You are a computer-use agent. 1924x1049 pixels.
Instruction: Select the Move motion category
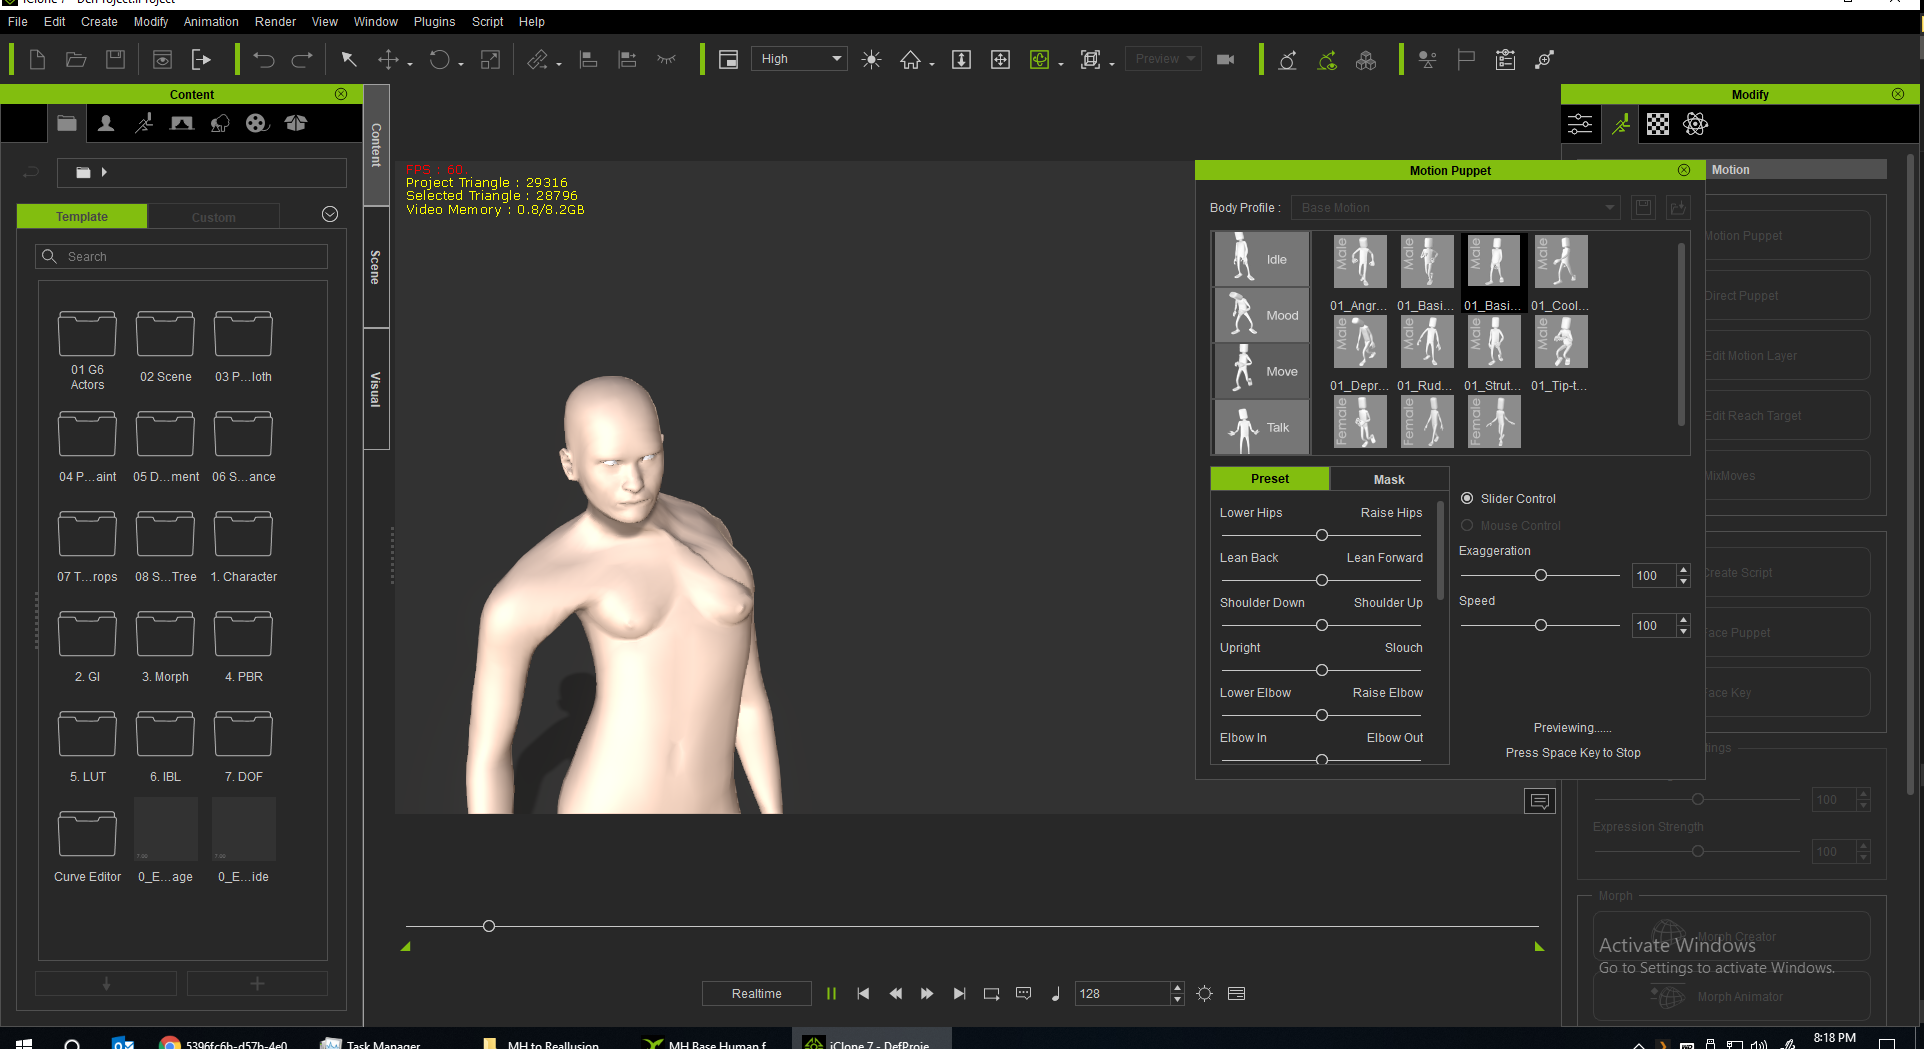pos(1261,371)
